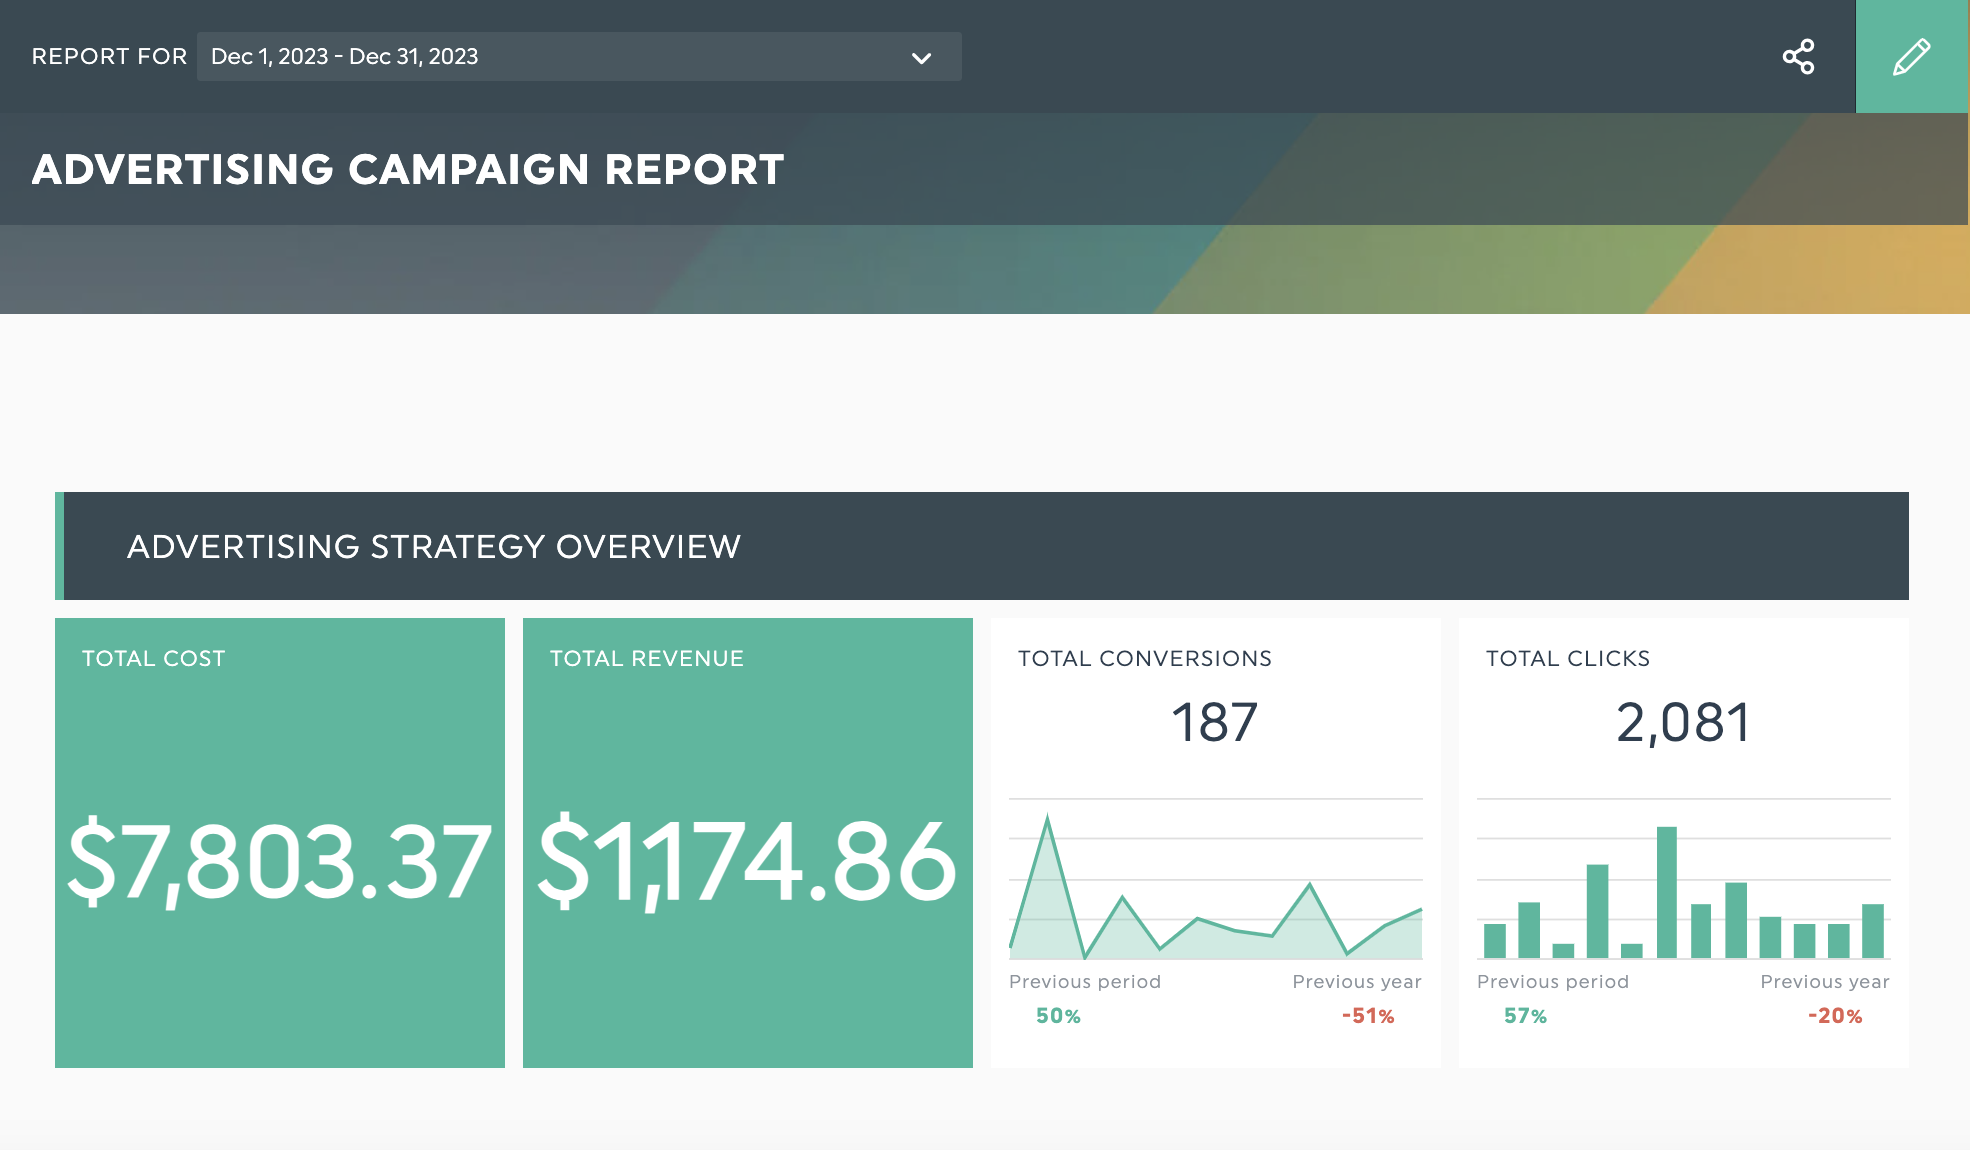
Task: Expand the date range chevron arrow
Action: point(921,58)
